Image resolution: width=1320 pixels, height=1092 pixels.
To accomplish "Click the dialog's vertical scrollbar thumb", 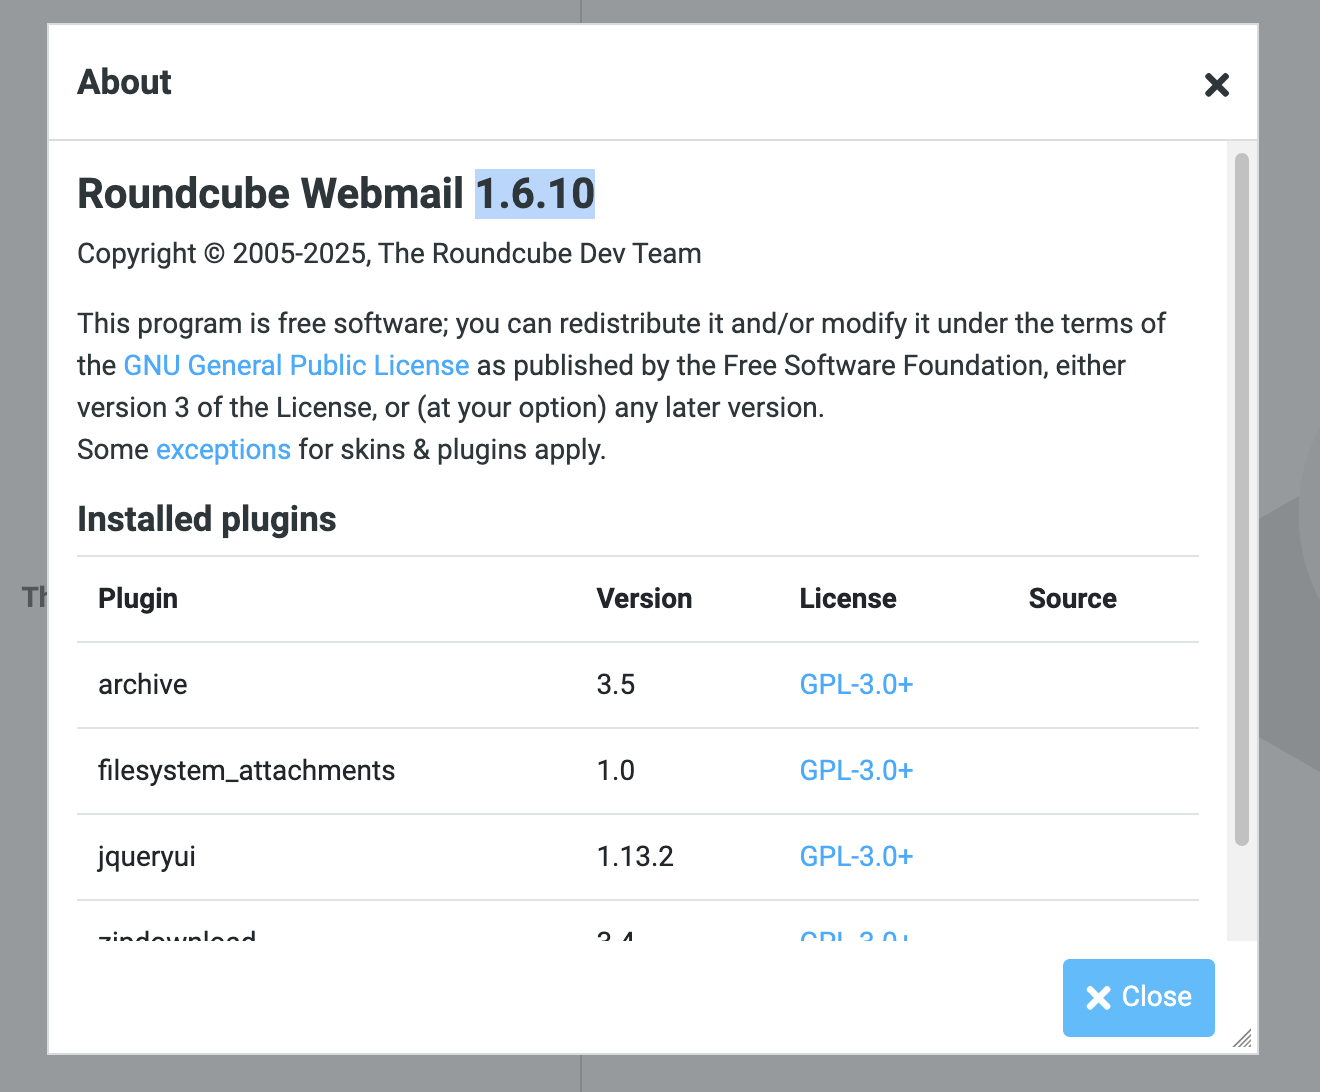I will (1241, 500).
